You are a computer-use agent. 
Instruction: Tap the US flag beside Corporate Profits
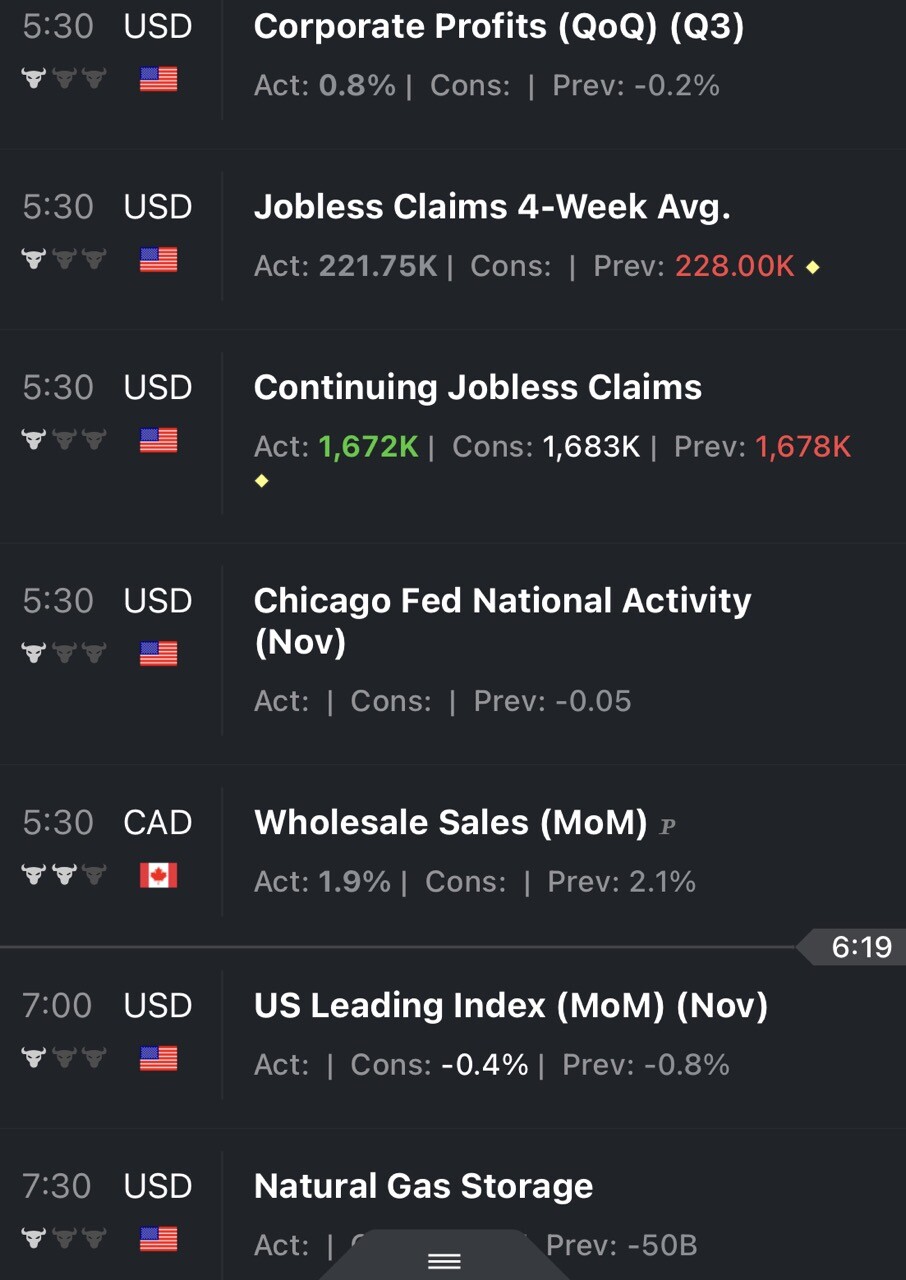pyautogui.click(x=158, y=79)
